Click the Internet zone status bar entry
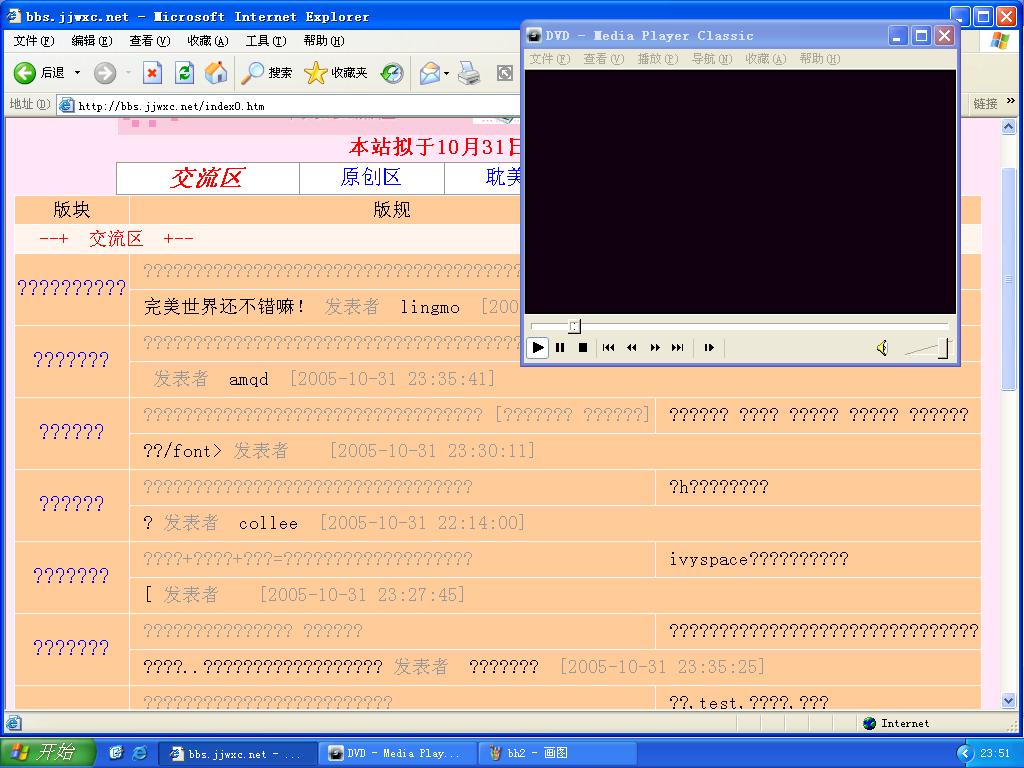Viewport: 1024px width, 768px height. [x=896, y=723]
